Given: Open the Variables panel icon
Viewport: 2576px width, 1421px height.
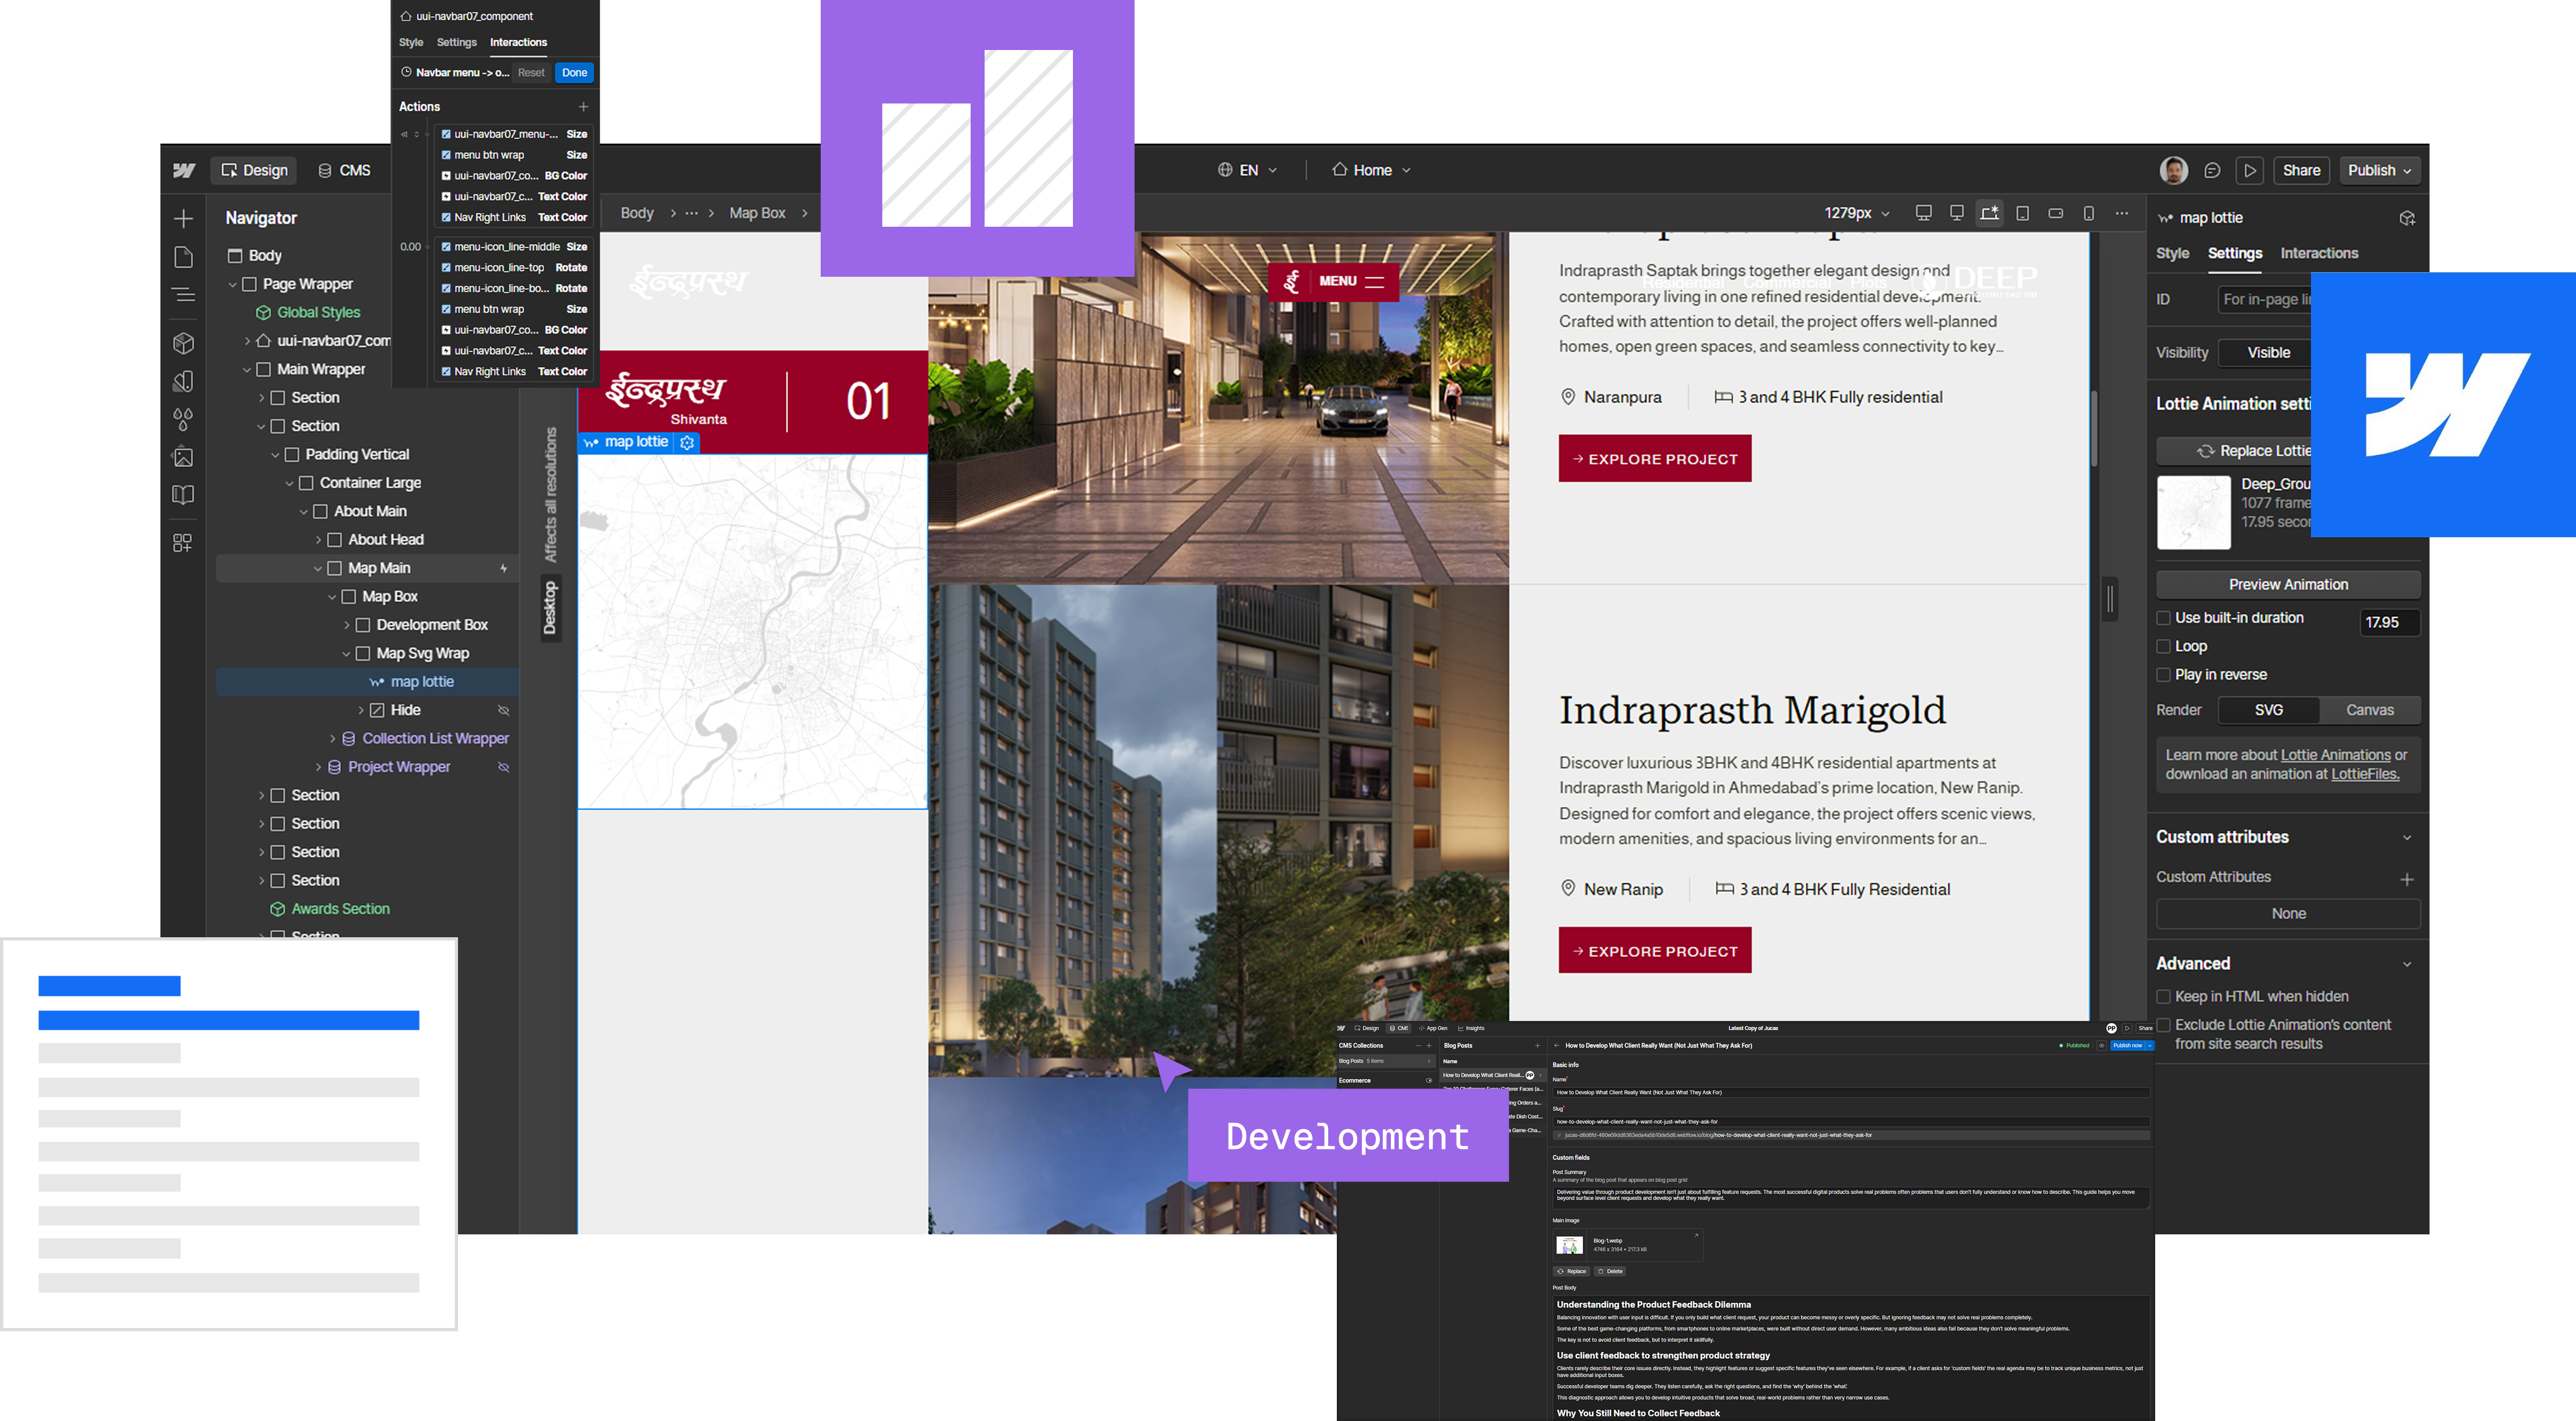Looking at the screenshot, I should (183, 381).
